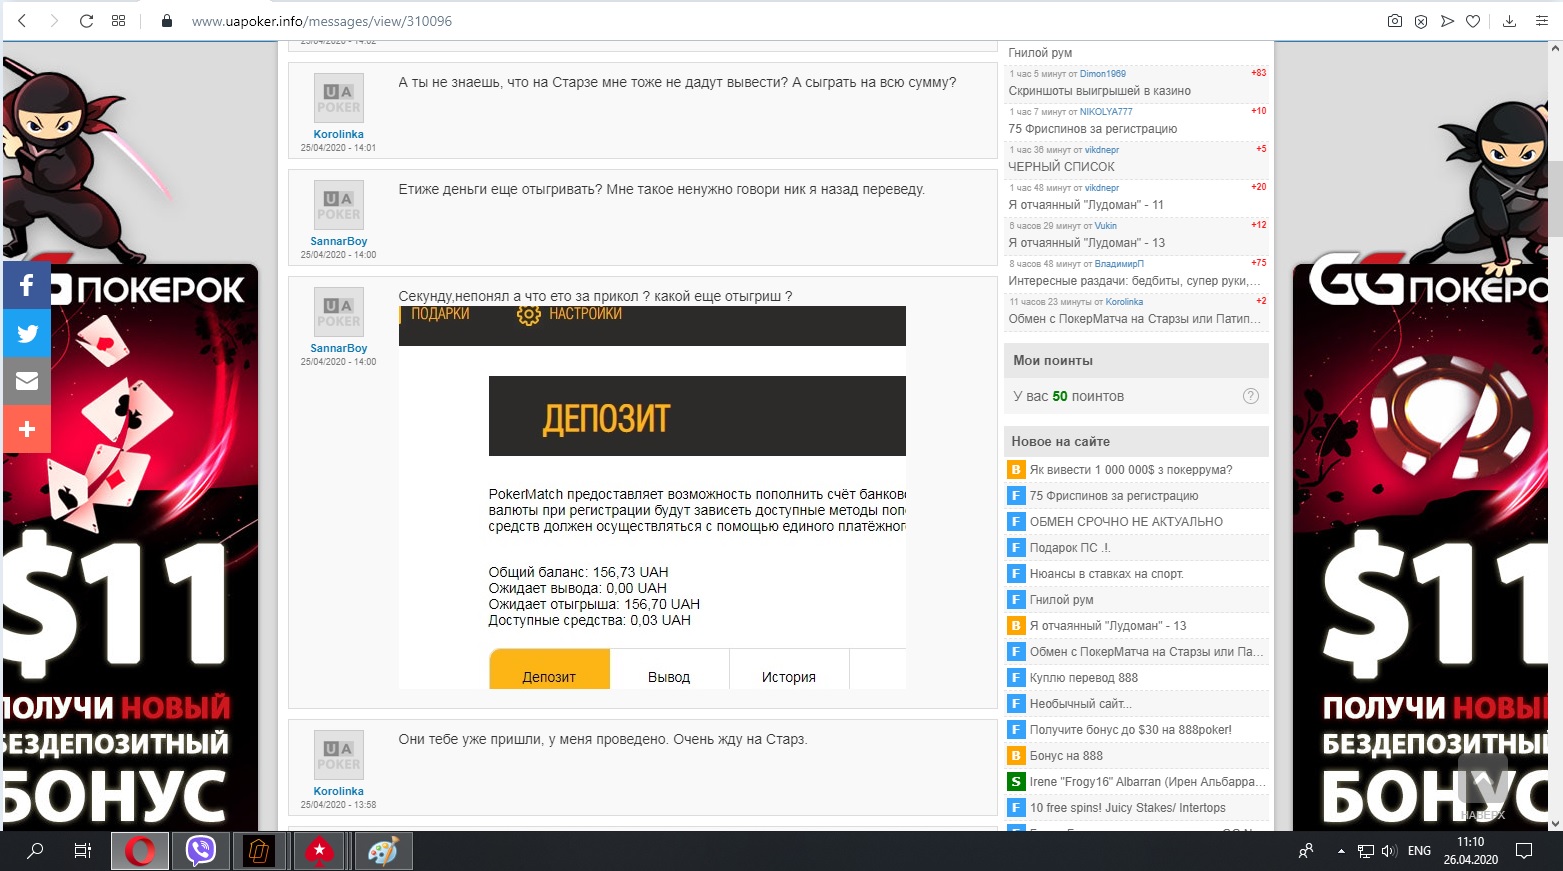Open user NIKOLYA777 profile link
The width and height of the screenshot is (1563, 871).
click(x=1106, y=112)
